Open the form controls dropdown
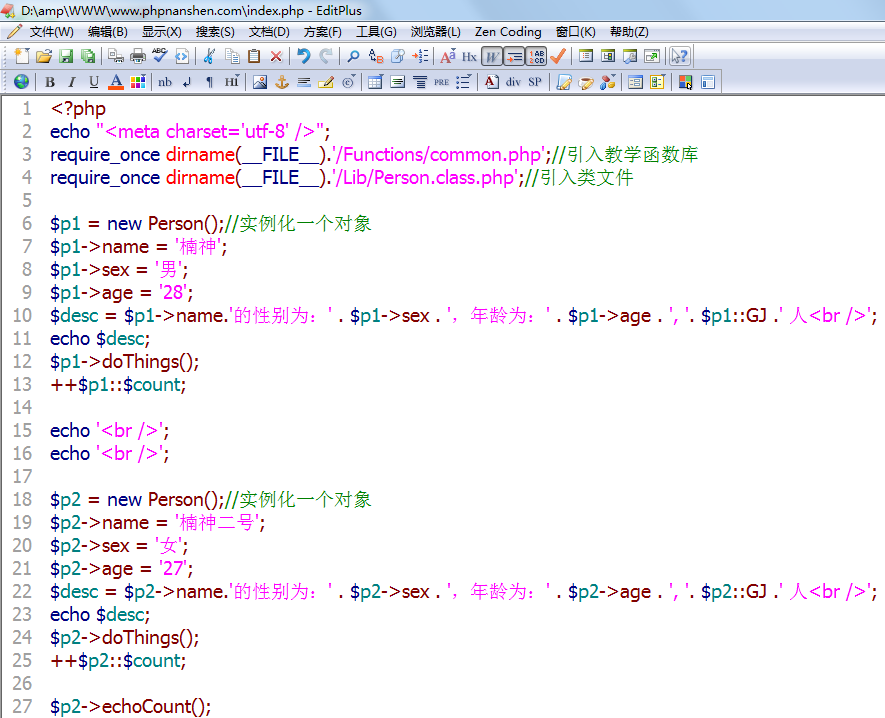885x718 pixels. (x=658, y=82)
